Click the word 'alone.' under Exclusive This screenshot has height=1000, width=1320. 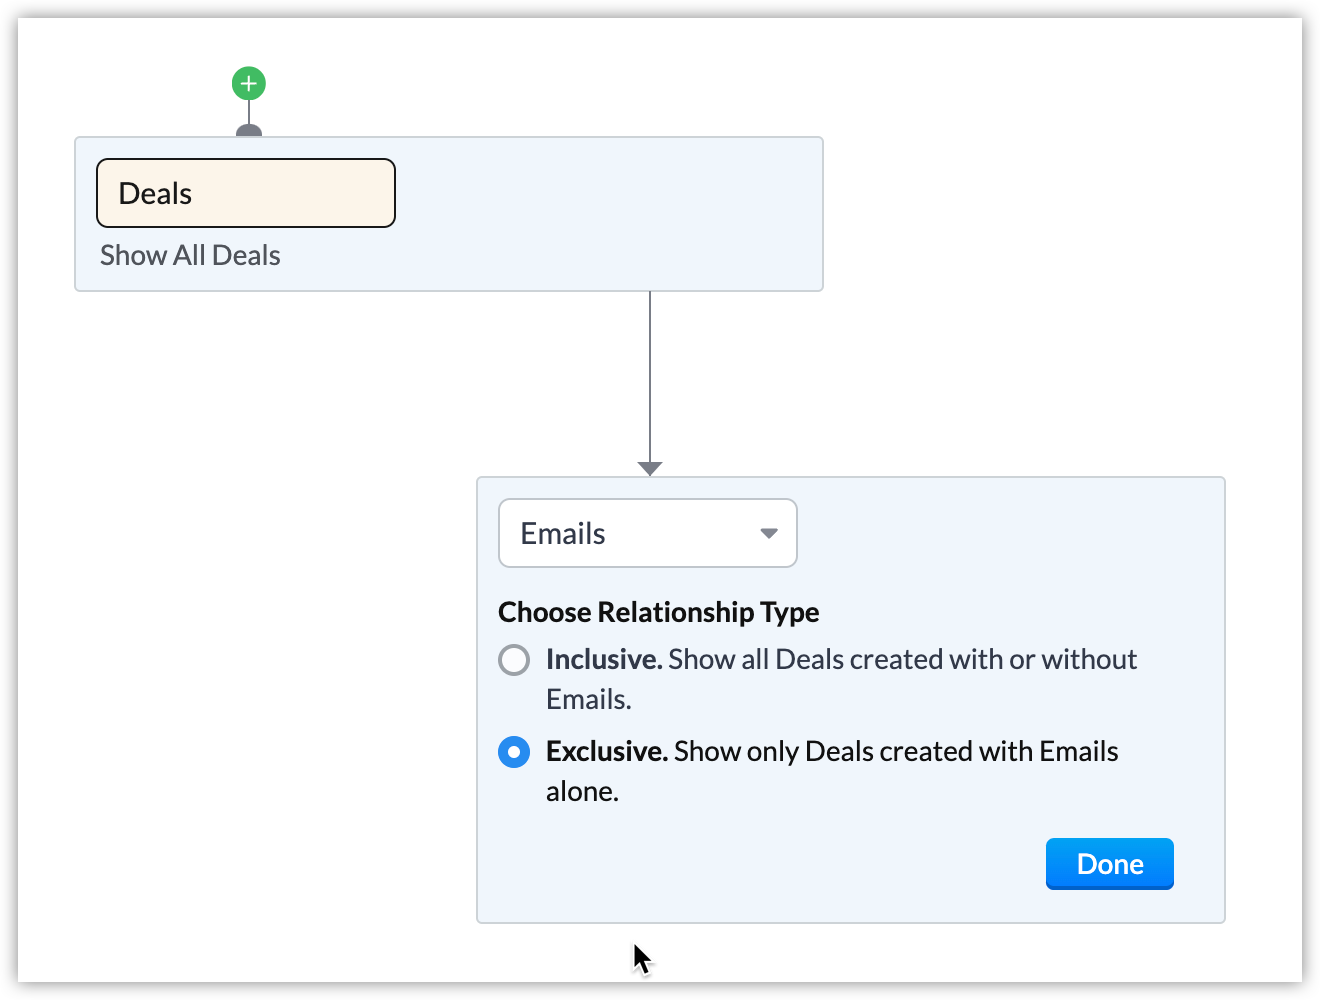[582, 792]
